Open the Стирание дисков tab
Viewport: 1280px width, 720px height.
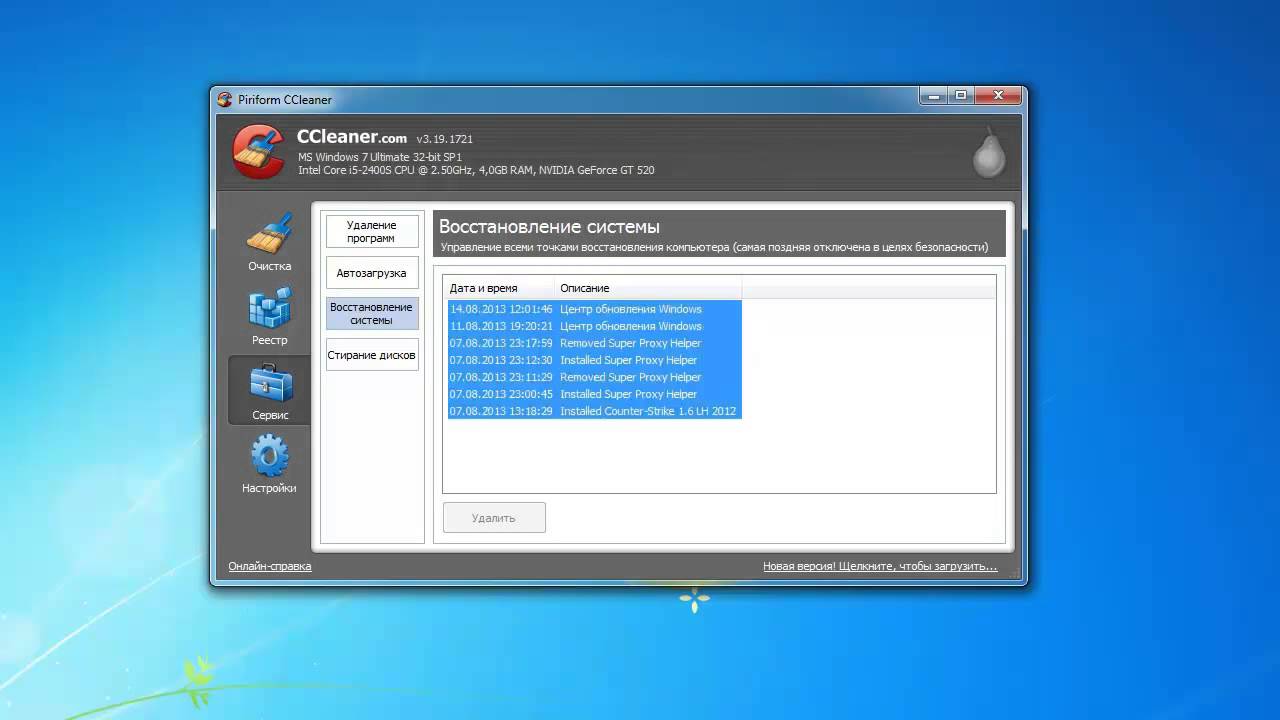(x=371, y=355)
